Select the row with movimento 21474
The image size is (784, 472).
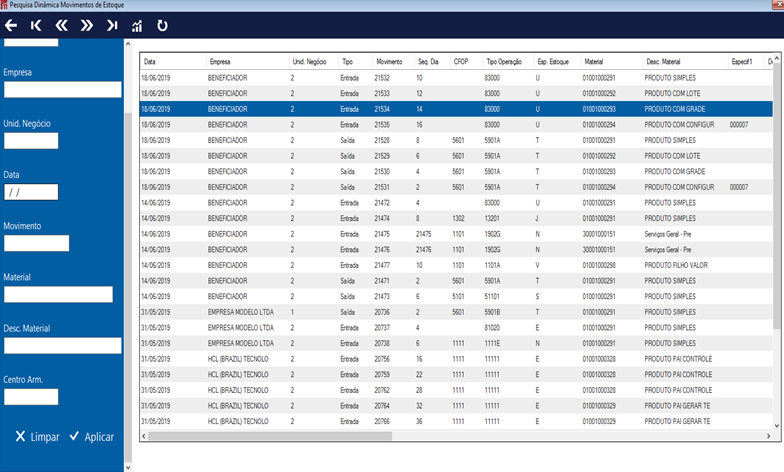pos(456,218)
